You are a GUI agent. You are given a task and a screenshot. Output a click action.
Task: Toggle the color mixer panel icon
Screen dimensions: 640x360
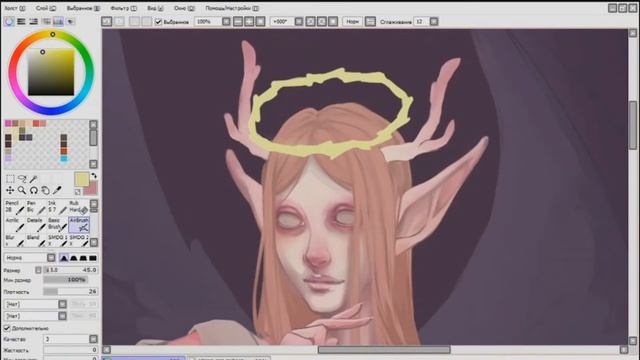tap(46, 21)
